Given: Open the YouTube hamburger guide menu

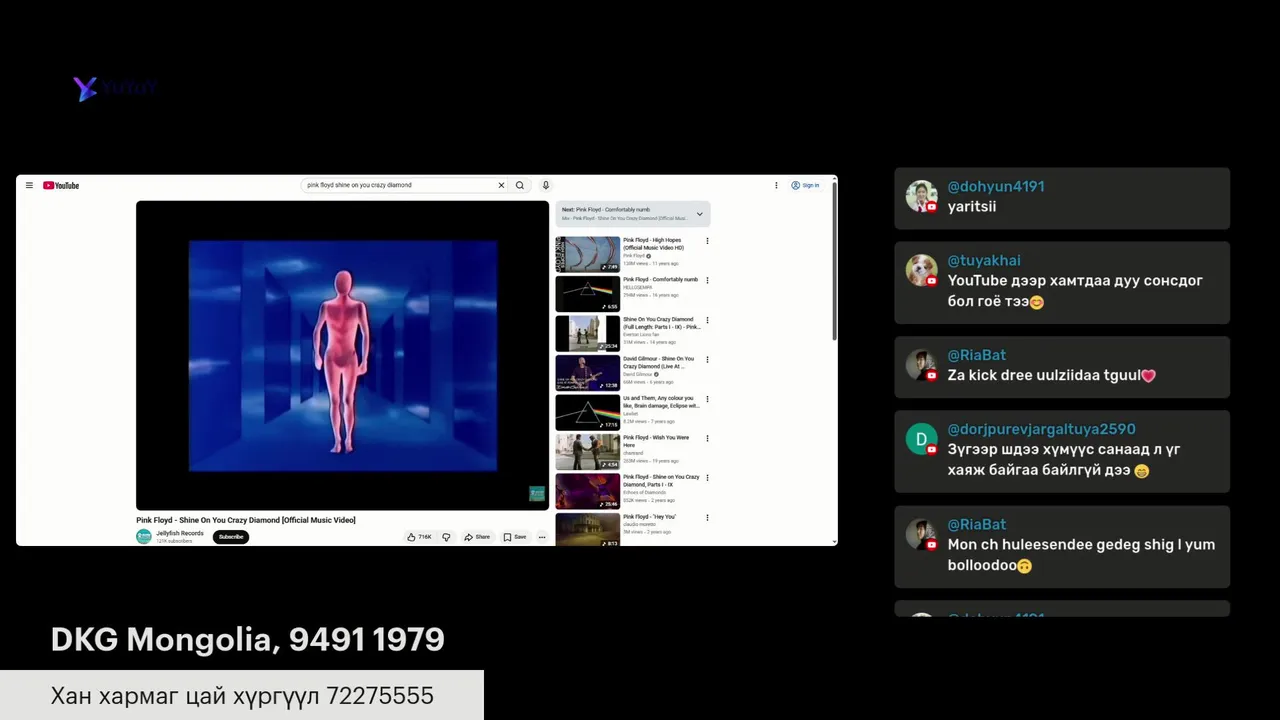Looking at the screenshot, I should tap(29, 185).
